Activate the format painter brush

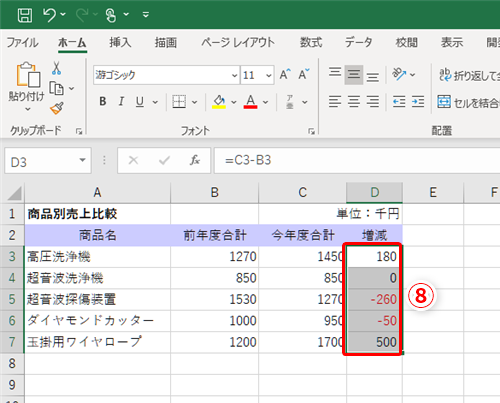point(57,108)
